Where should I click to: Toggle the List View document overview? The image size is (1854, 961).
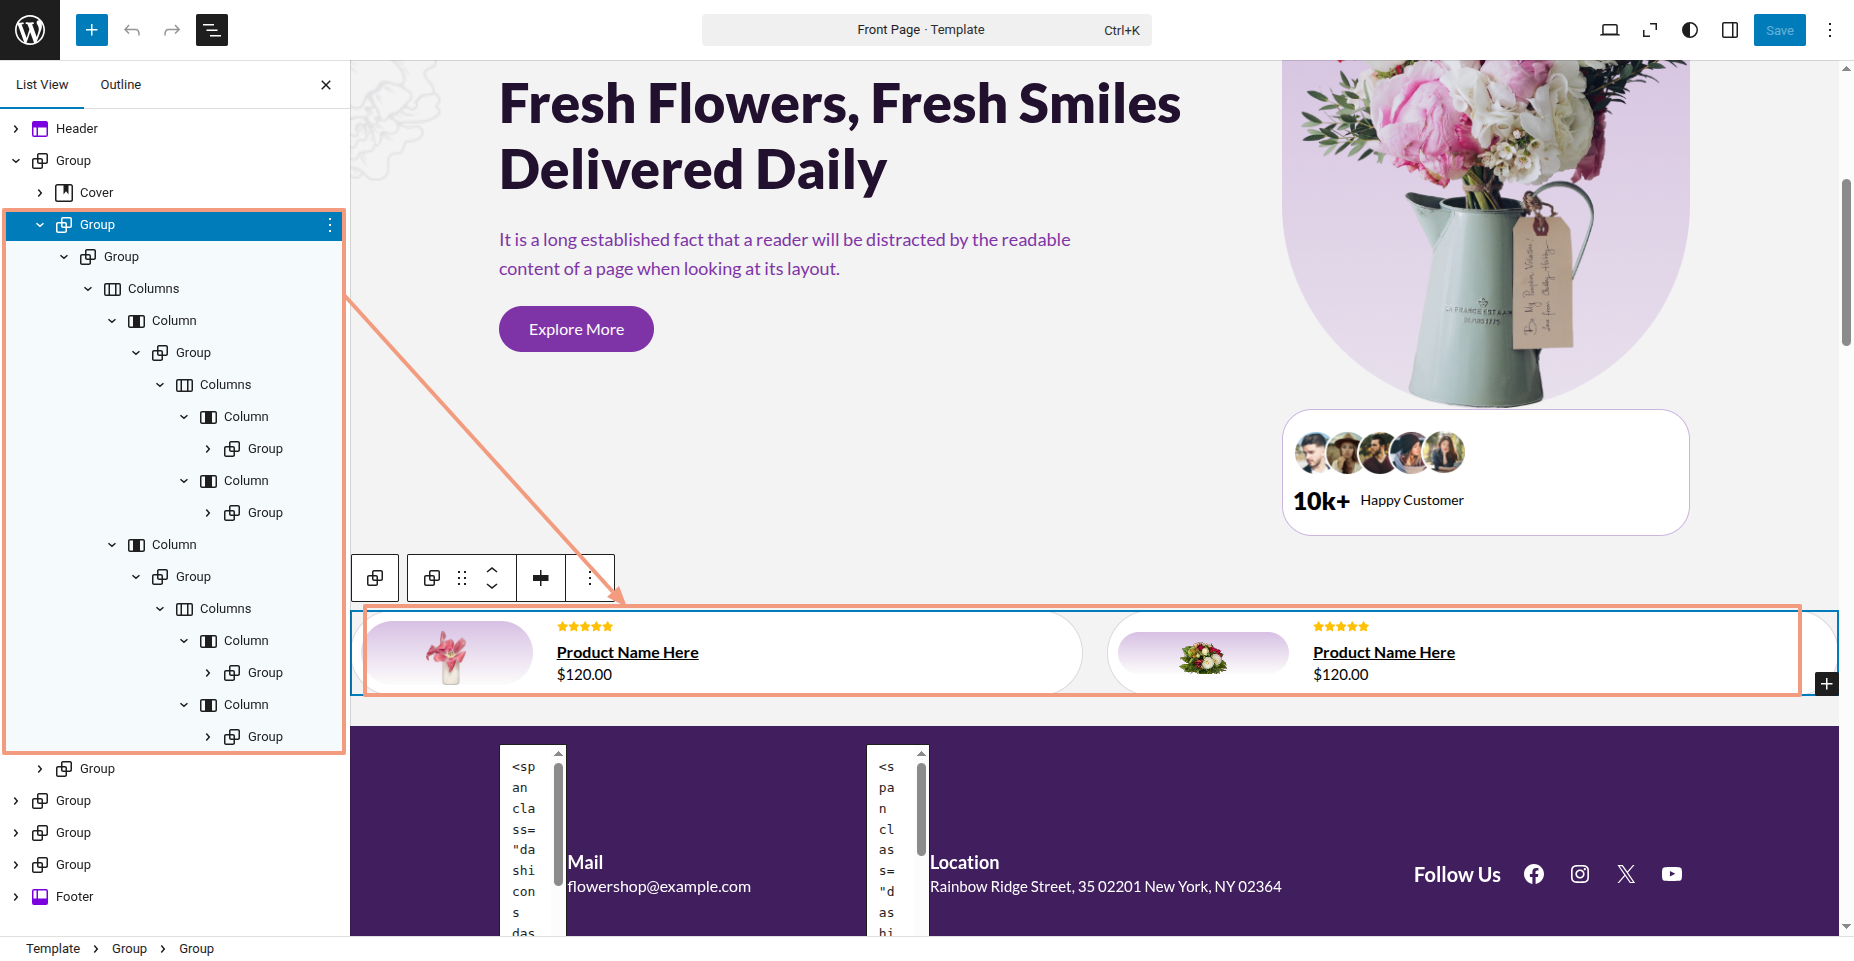212,30
